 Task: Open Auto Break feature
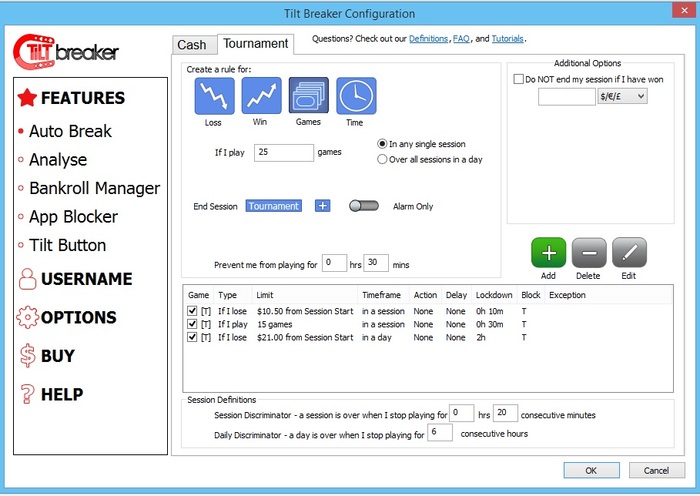pos(70,131)
